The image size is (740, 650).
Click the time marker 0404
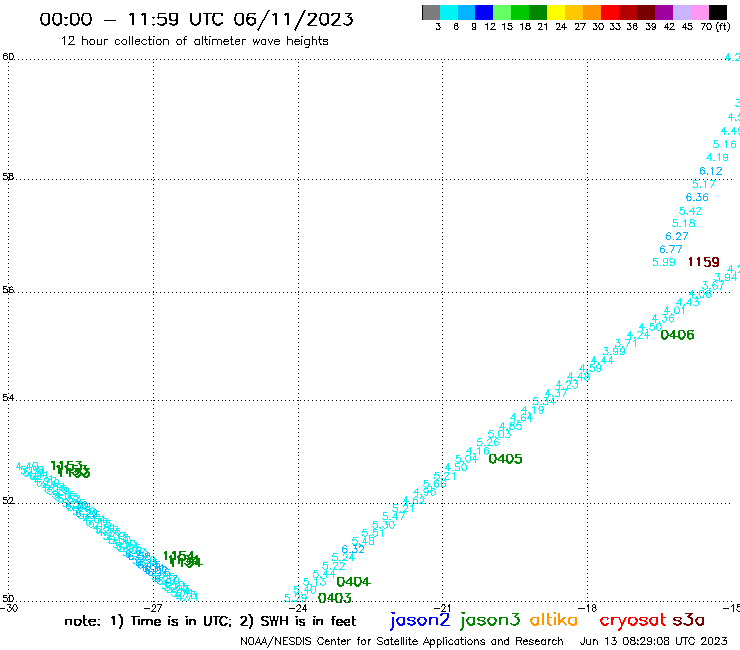tap(353, 582)
